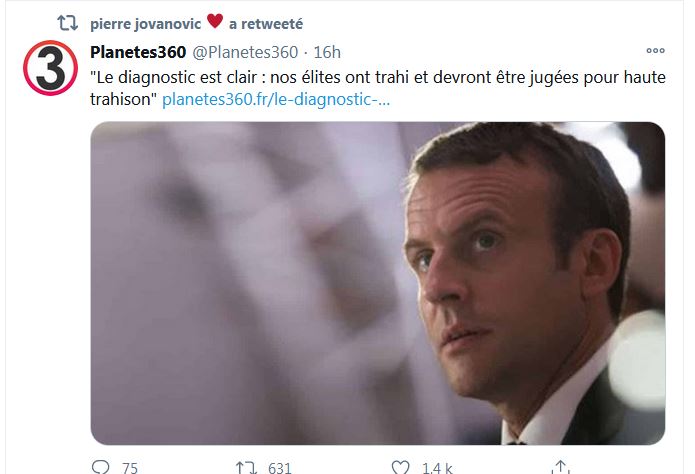The image size is (695, 474).
Task: Click the @Planetes360 handle
Action: point(248,52)
